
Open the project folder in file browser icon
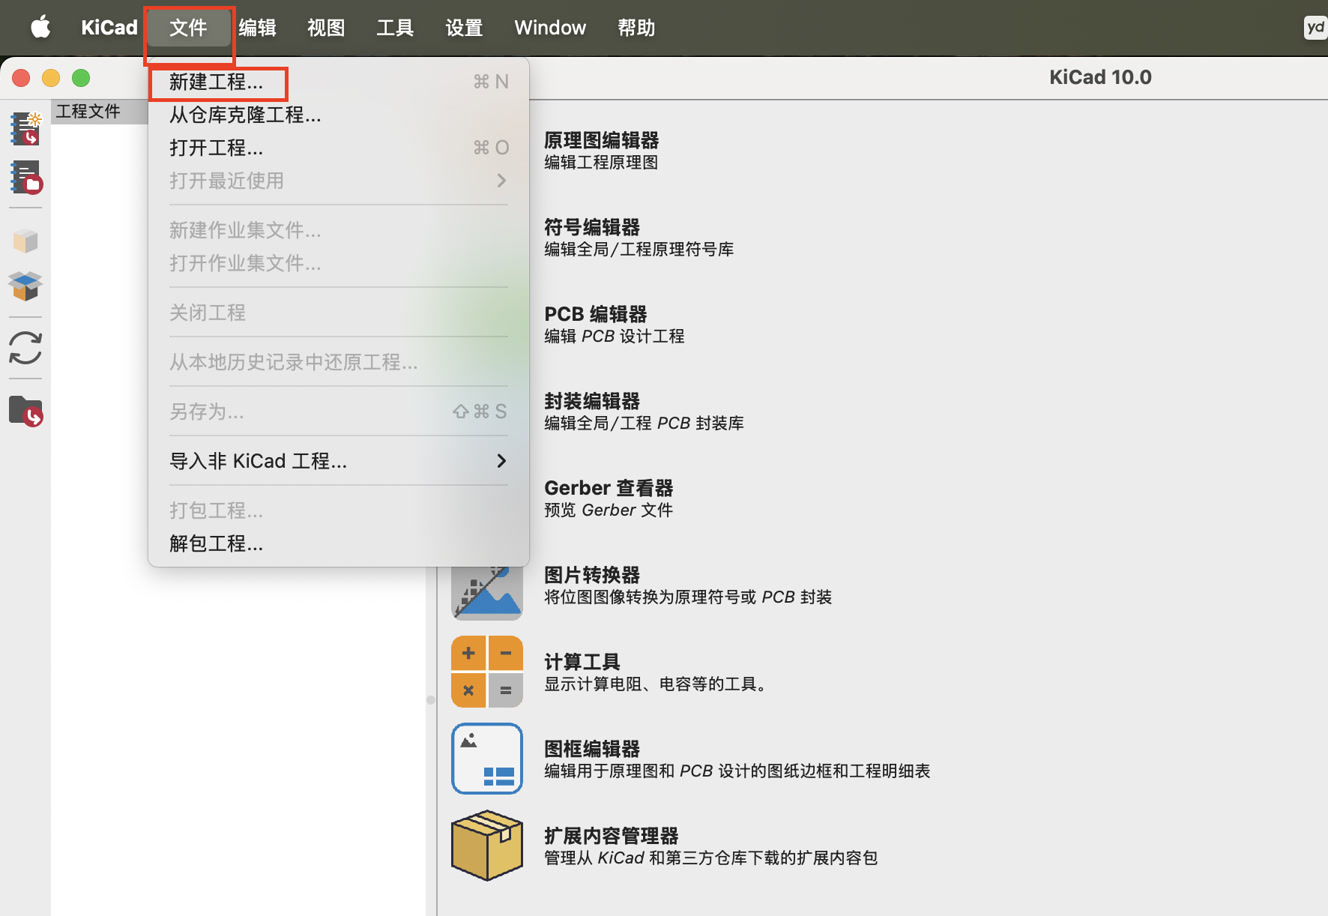(25, 410)
